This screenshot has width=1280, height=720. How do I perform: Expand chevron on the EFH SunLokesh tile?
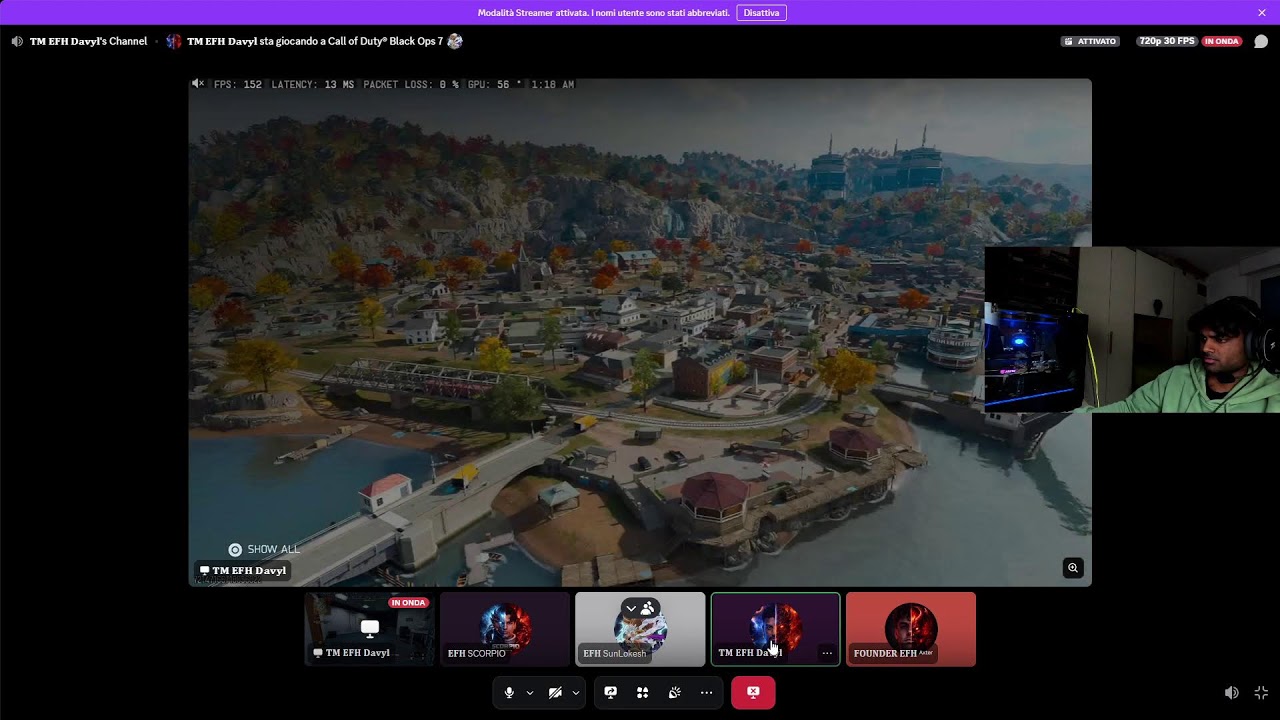(x=630, y=608)
